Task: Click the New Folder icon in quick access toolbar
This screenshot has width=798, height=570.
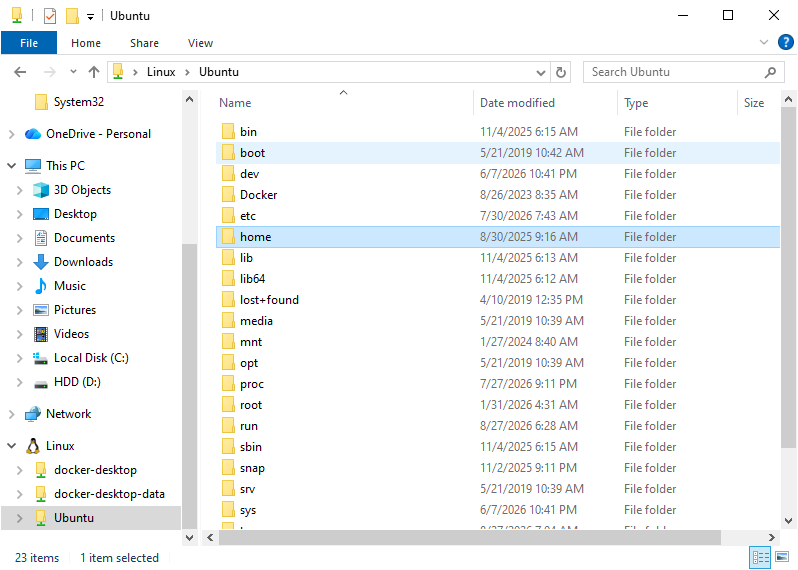Action: tap(72, 16)
